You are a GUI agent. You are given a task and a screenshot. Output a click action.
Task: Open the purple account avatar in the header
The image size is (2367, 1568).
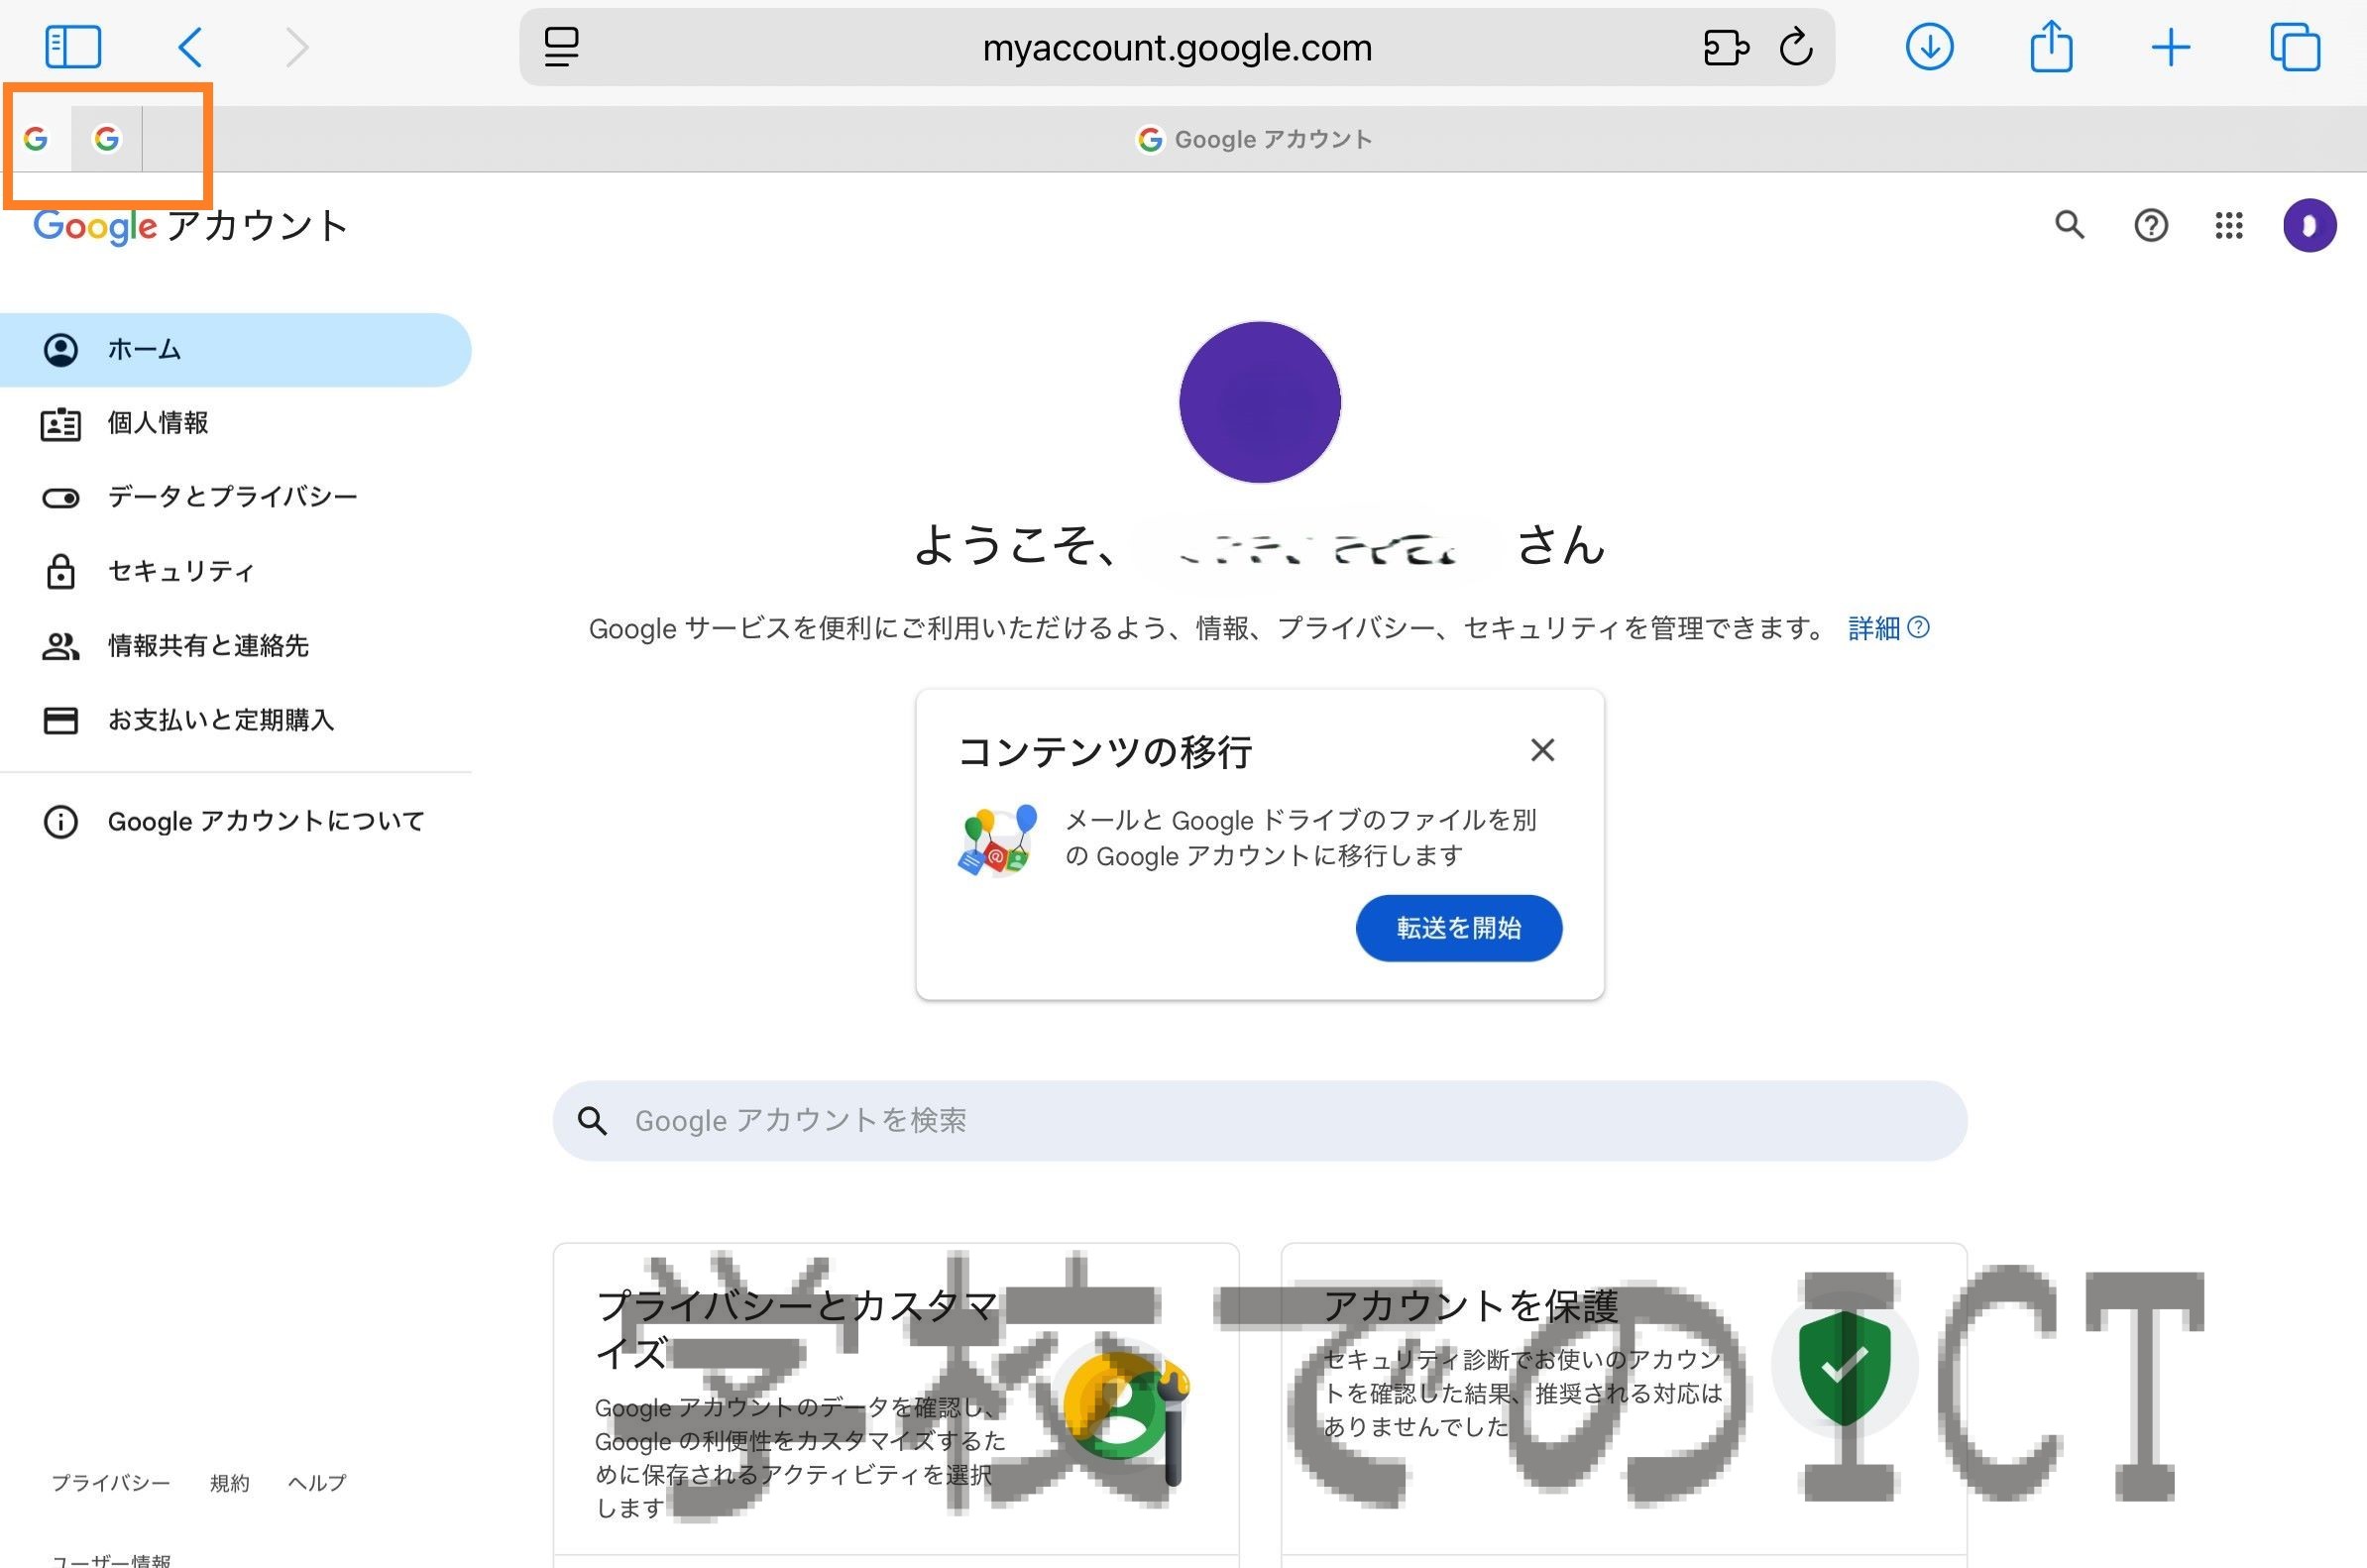pos(2309,225)
